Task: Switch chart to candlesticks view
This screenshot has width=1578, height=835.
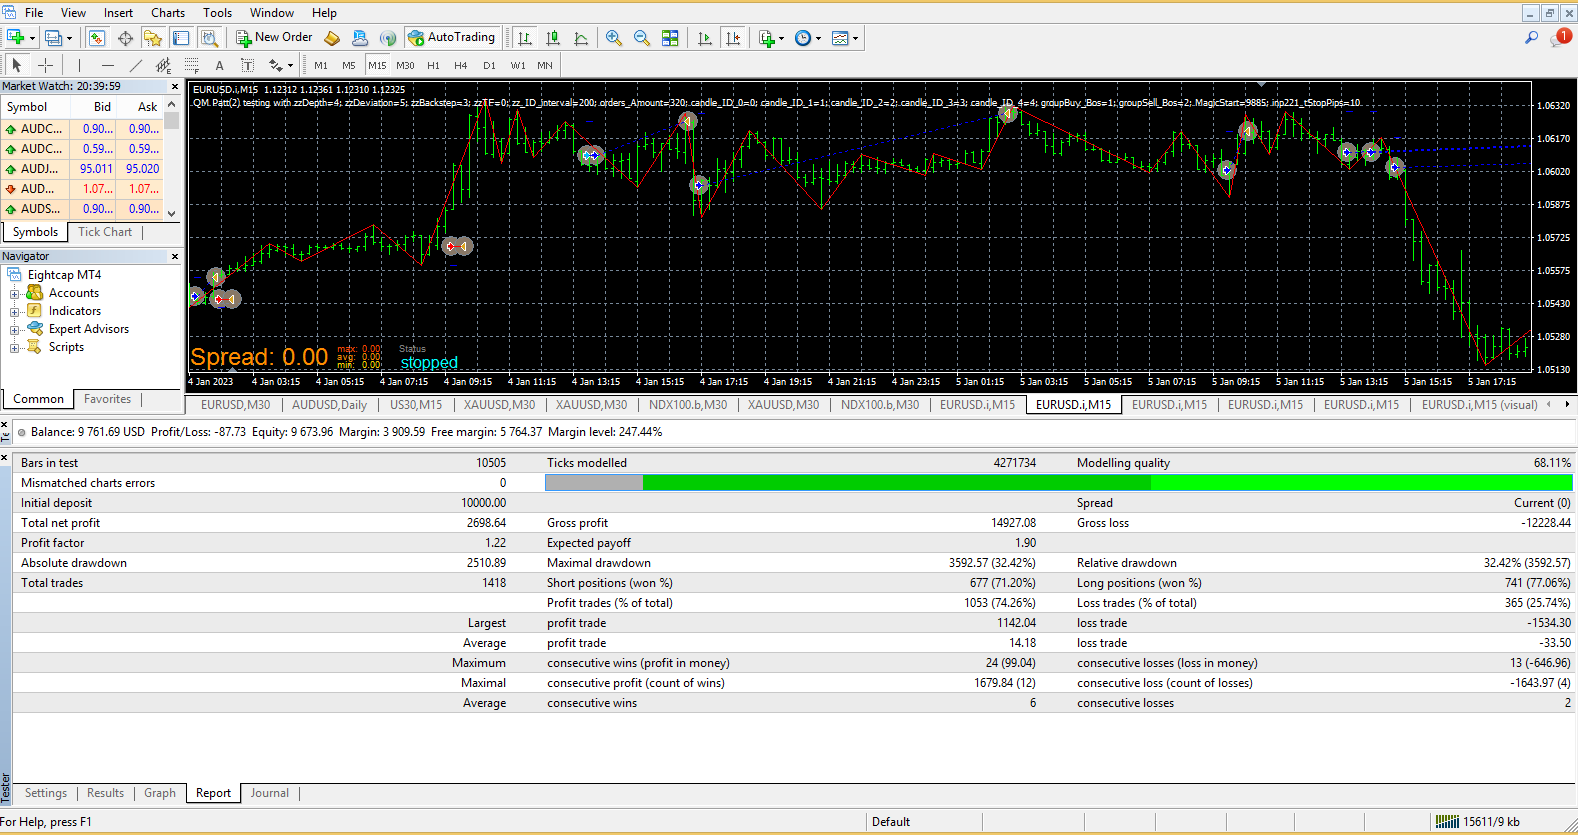Action: coord(553,38)
